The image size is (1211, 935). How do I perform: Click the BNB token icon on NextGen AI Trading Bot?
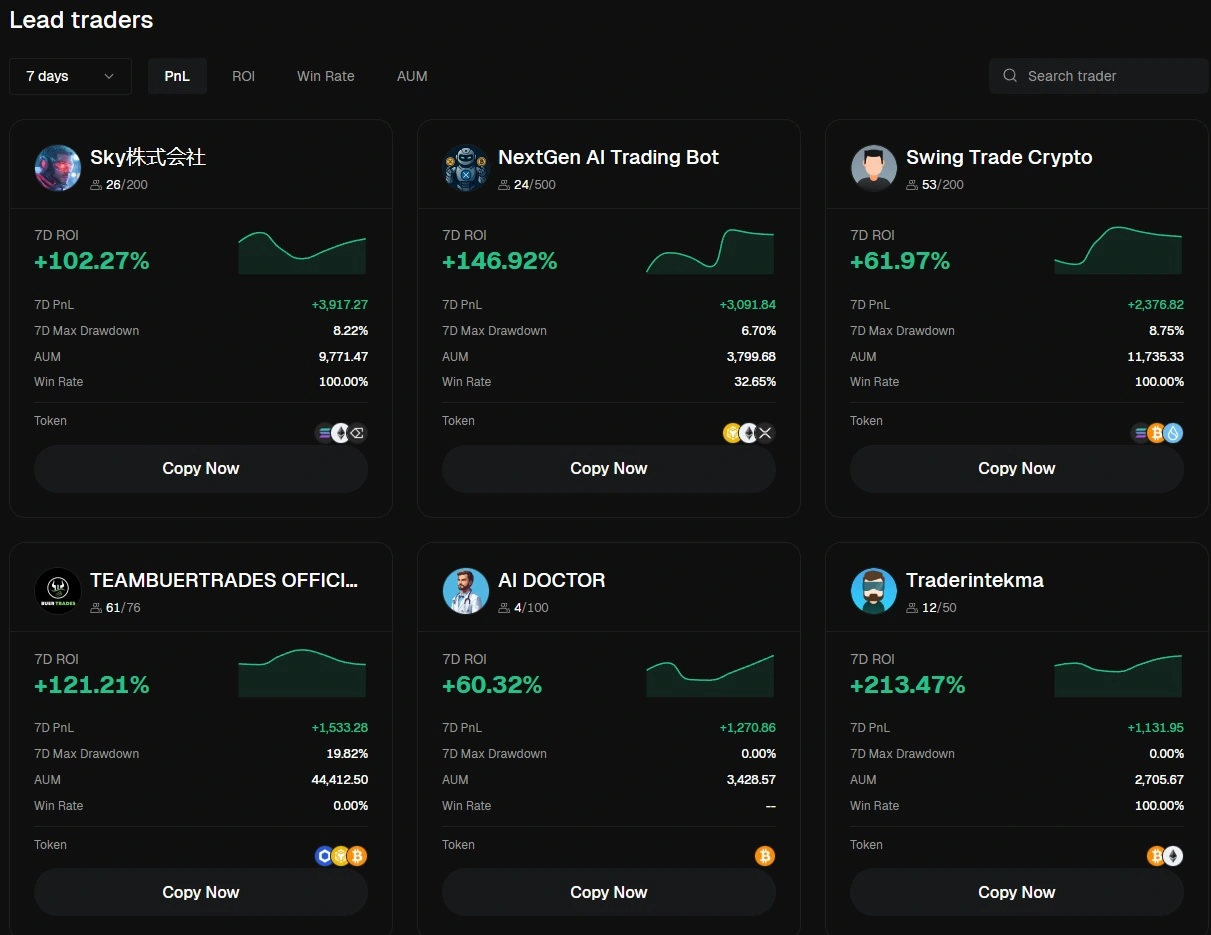click(x=732, y=433)
